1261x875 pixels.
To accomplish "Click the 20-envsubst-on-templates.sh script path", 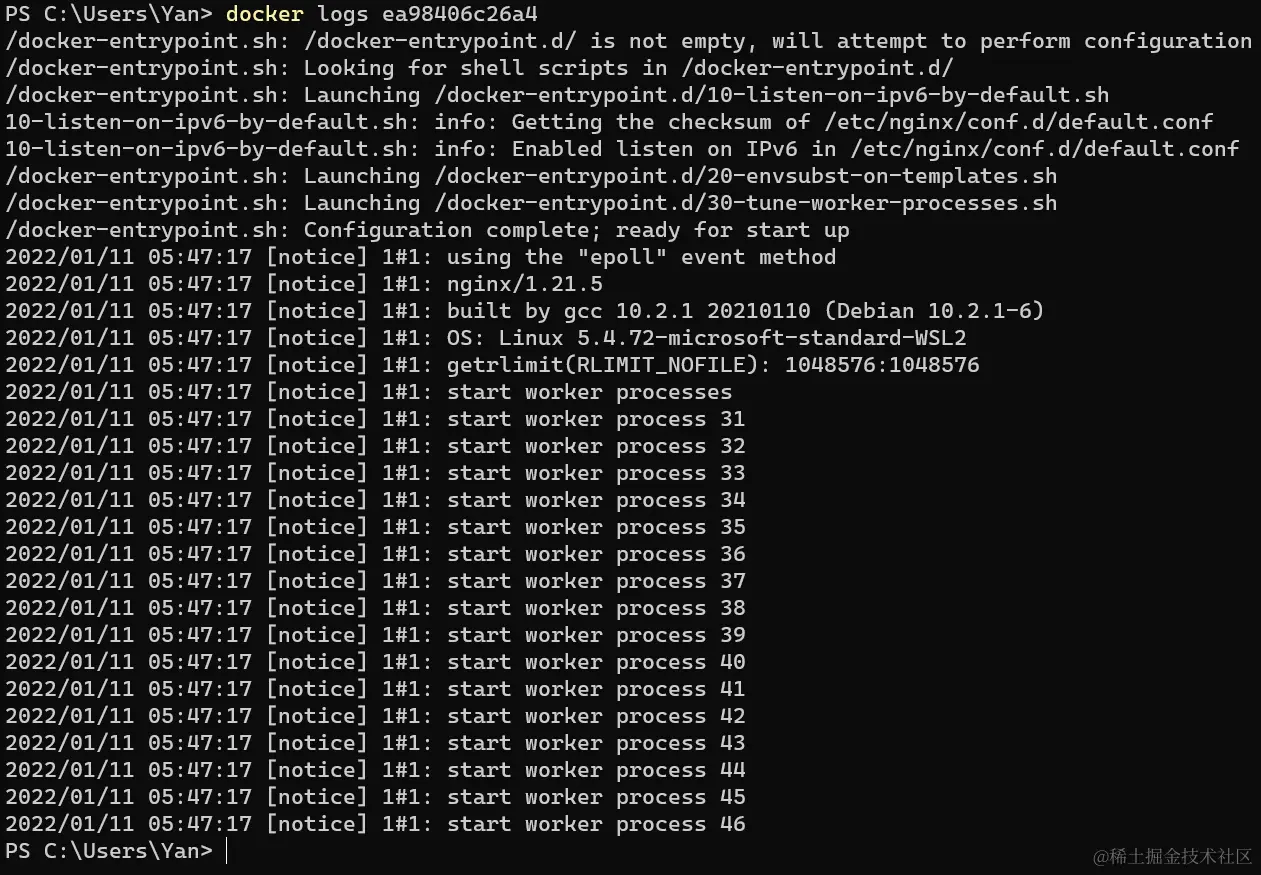I will click(x=752, y=176).
